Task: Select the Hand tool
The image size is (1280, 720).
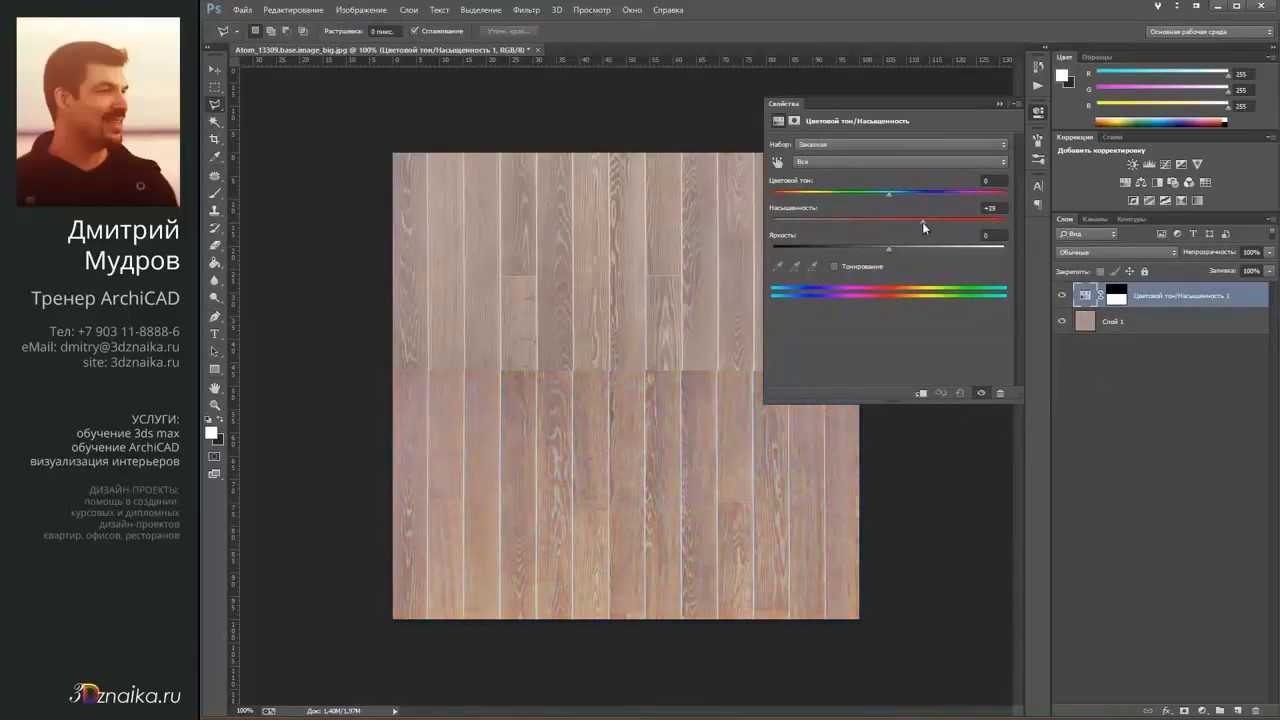Action: 215,387
